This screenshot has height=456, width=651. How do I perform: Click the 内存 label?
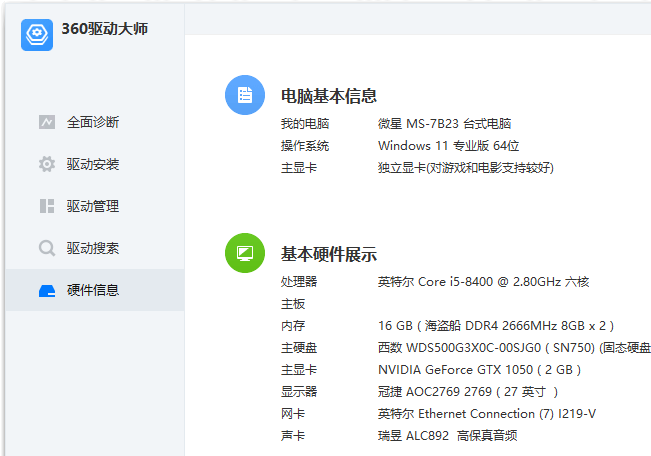point(293,326)
